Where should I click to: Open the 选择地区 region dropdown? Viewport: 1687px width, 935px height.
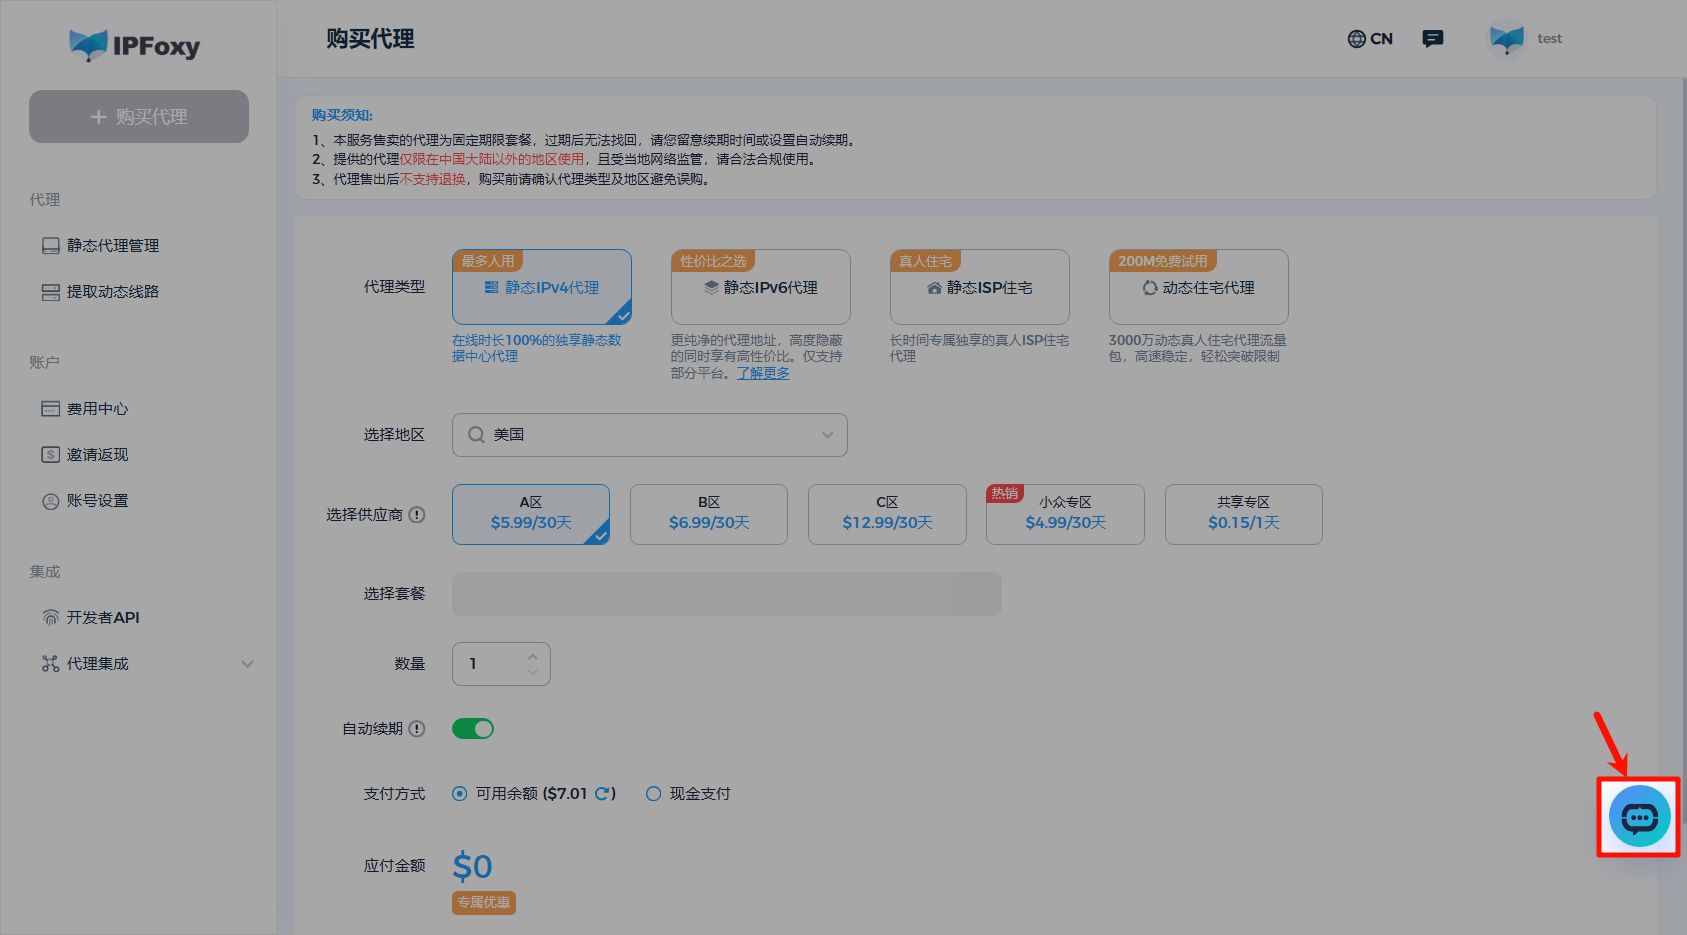click(x=649, y=435)
